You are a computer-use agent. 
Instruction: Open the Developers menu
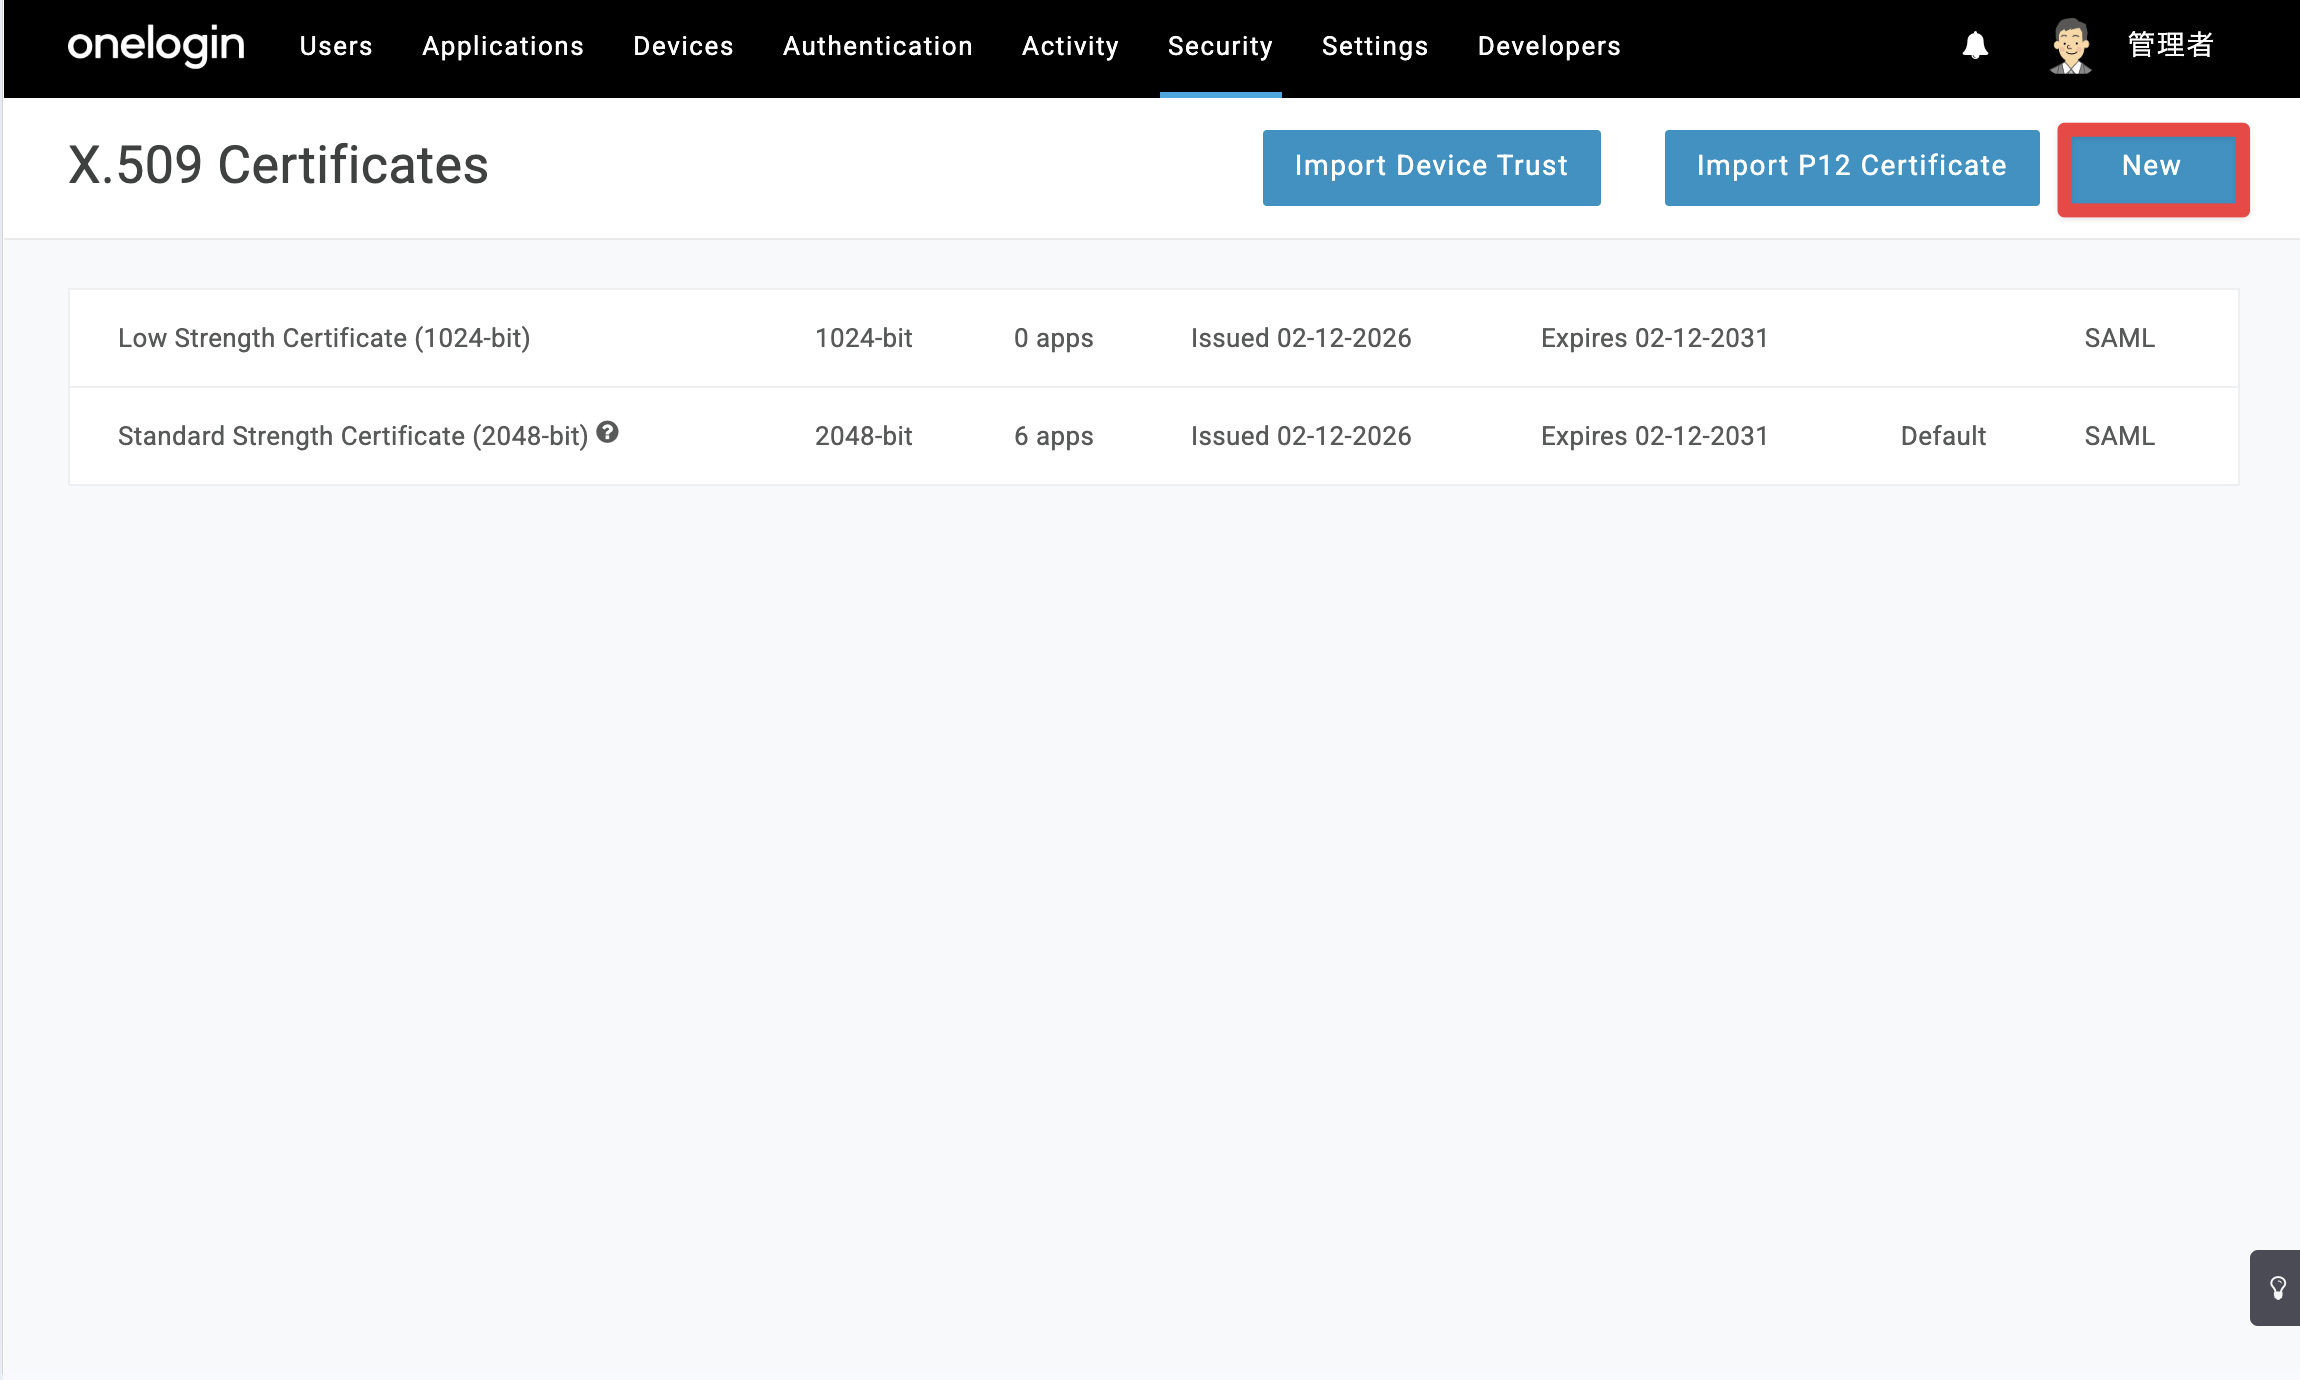[x=1549, y=46]
